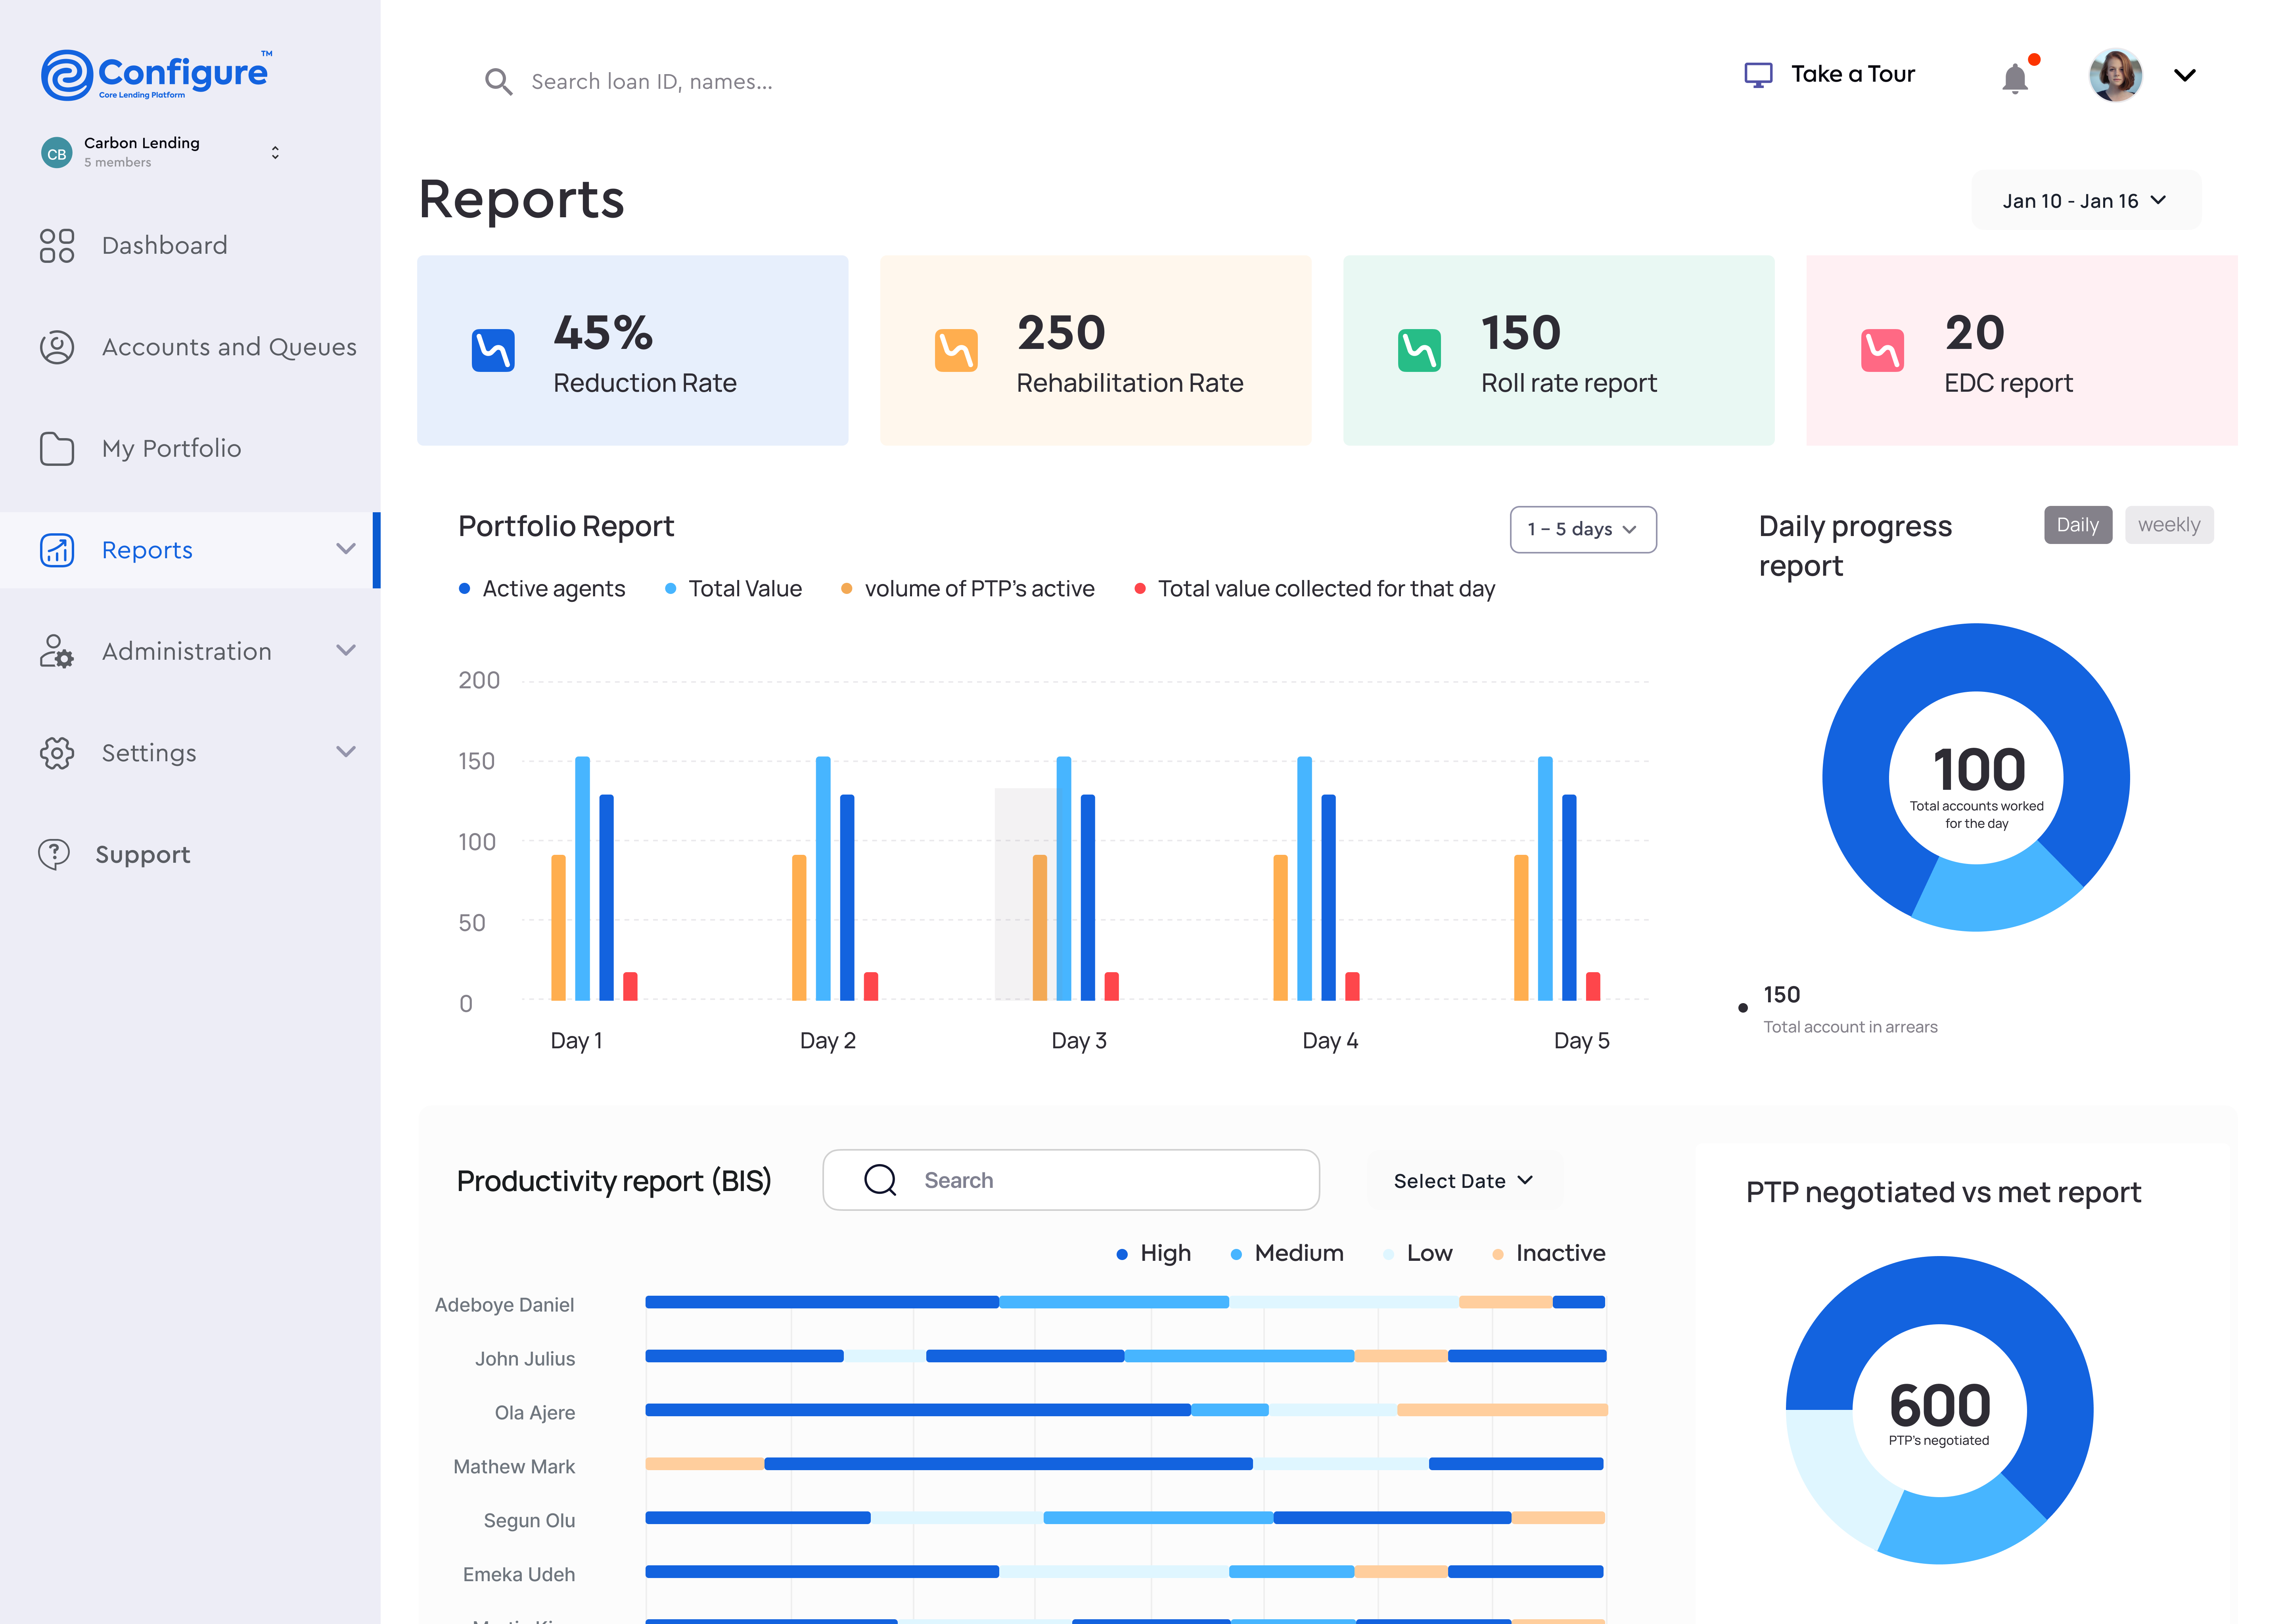Open Accounts and Queues icon
This screenshot has width=2284, height=1624.
point(57,347)
